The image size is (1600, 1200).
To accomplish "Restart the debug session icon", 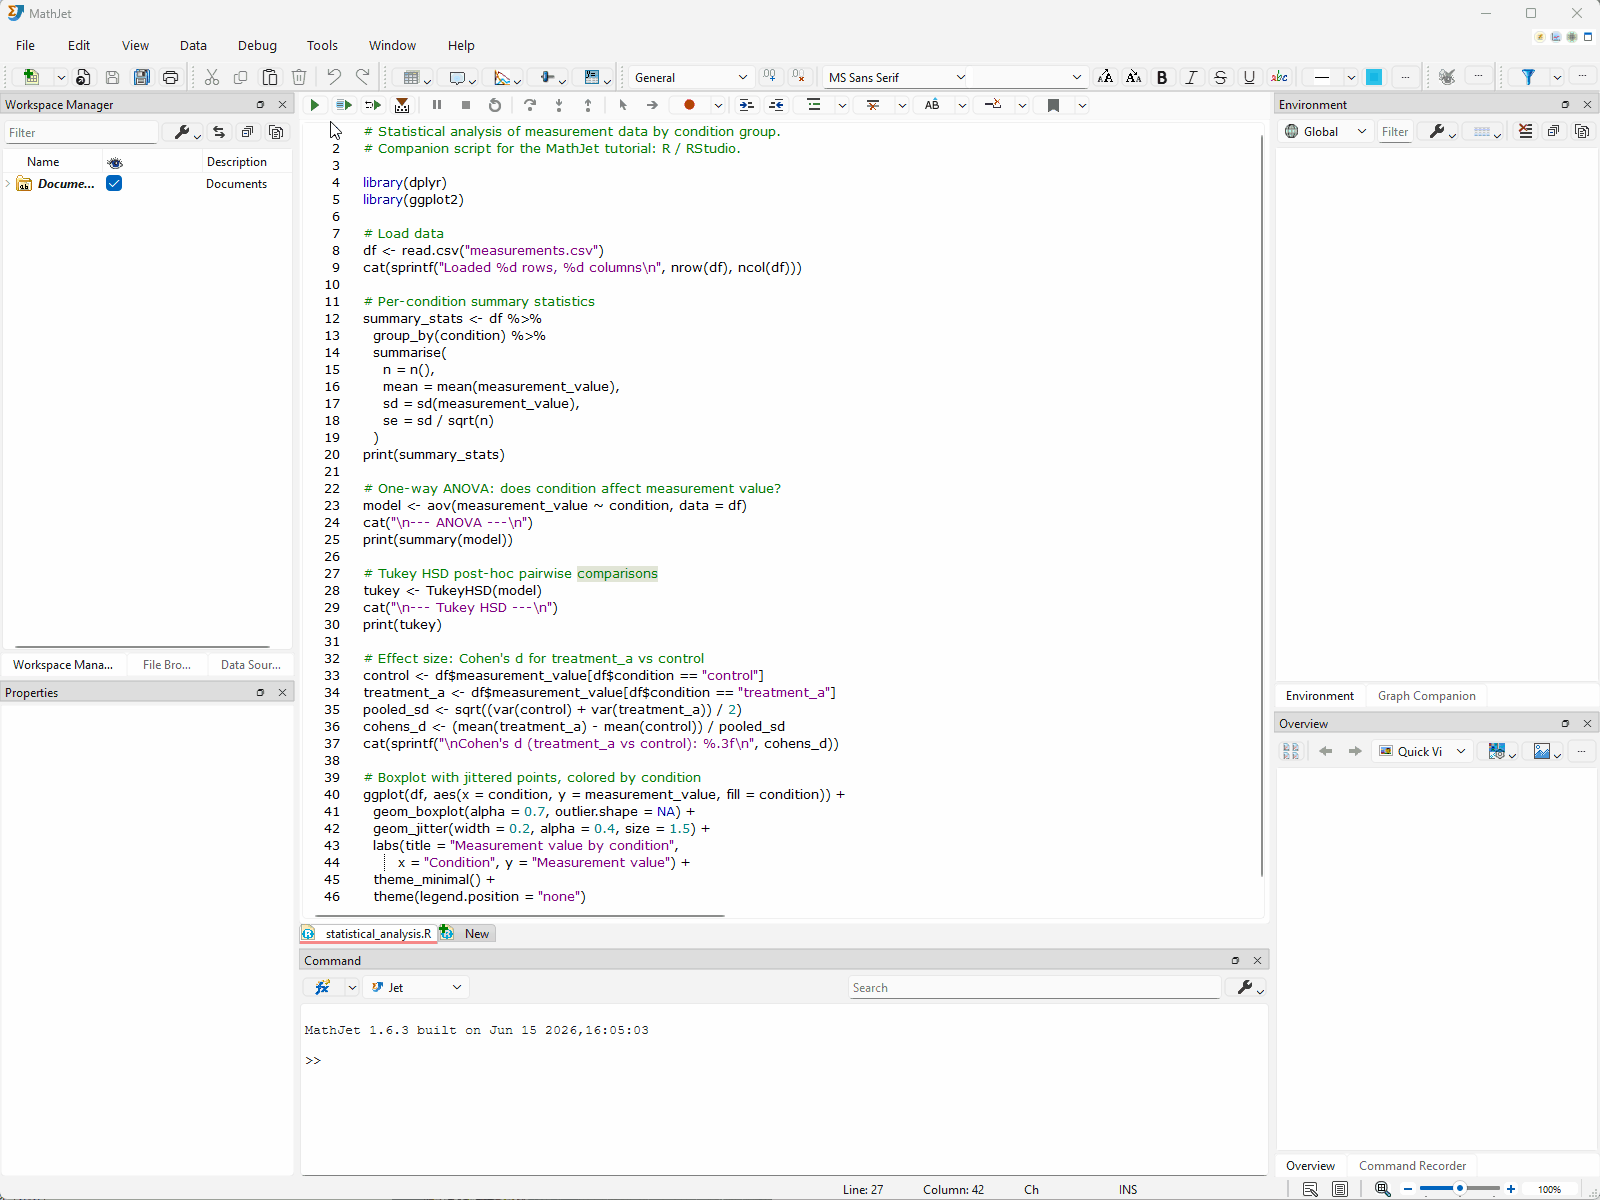I will (495, 105).
